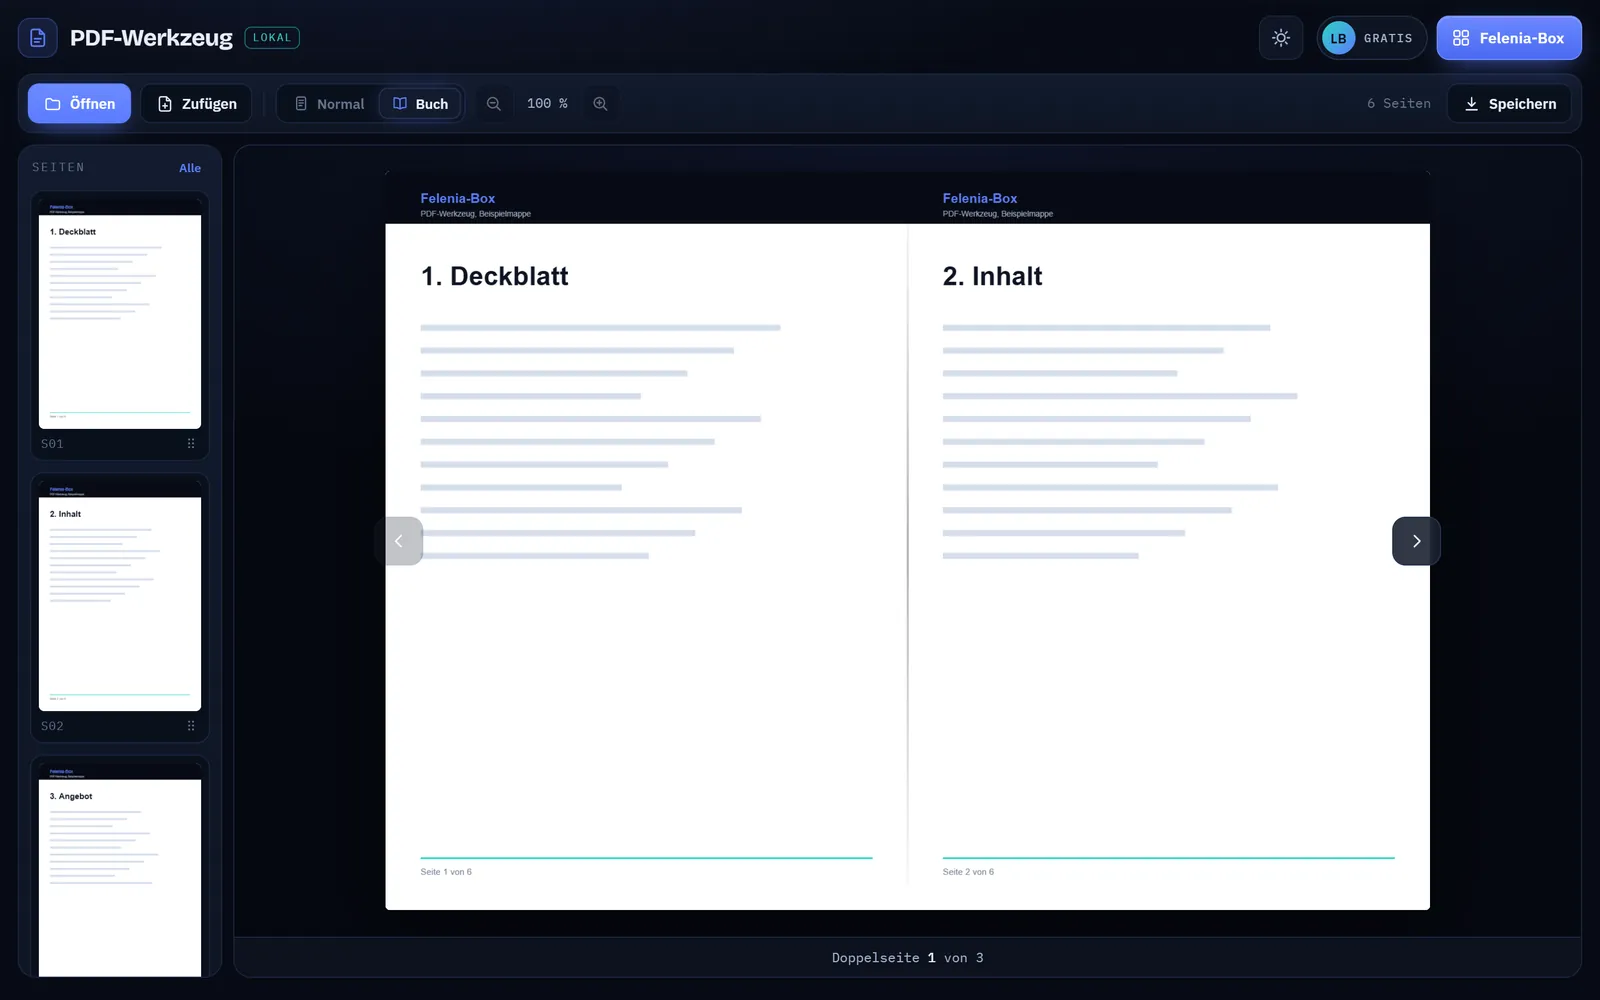The height and width of the screenshot is (1000, 1600).
Task: Open the LB user avatar
Action: click(x=1338, y=38)
